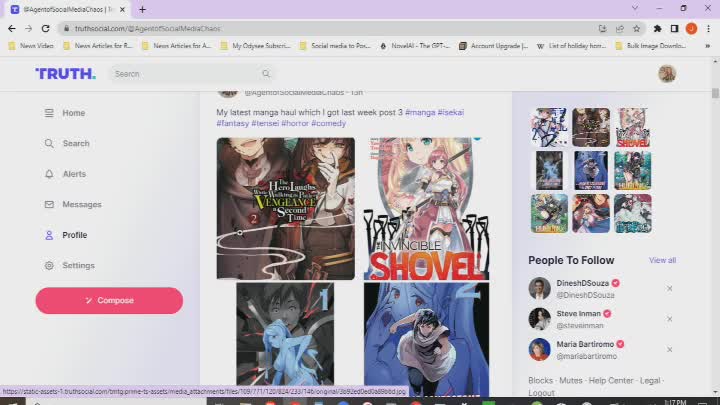Open the Hero Laughs Vengeance manga image
Screen dimensions: 720x405
(x=286, y=208)
